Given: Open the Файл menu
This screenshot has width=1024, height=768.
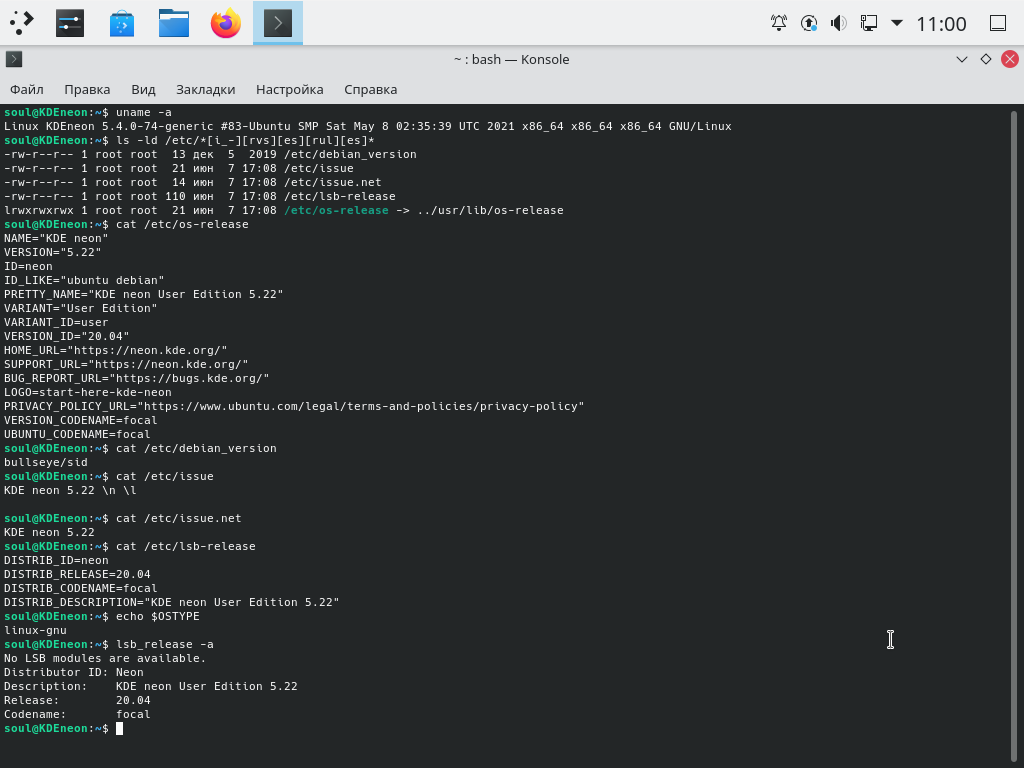Looking at the screenshot, I should point(27,89).
